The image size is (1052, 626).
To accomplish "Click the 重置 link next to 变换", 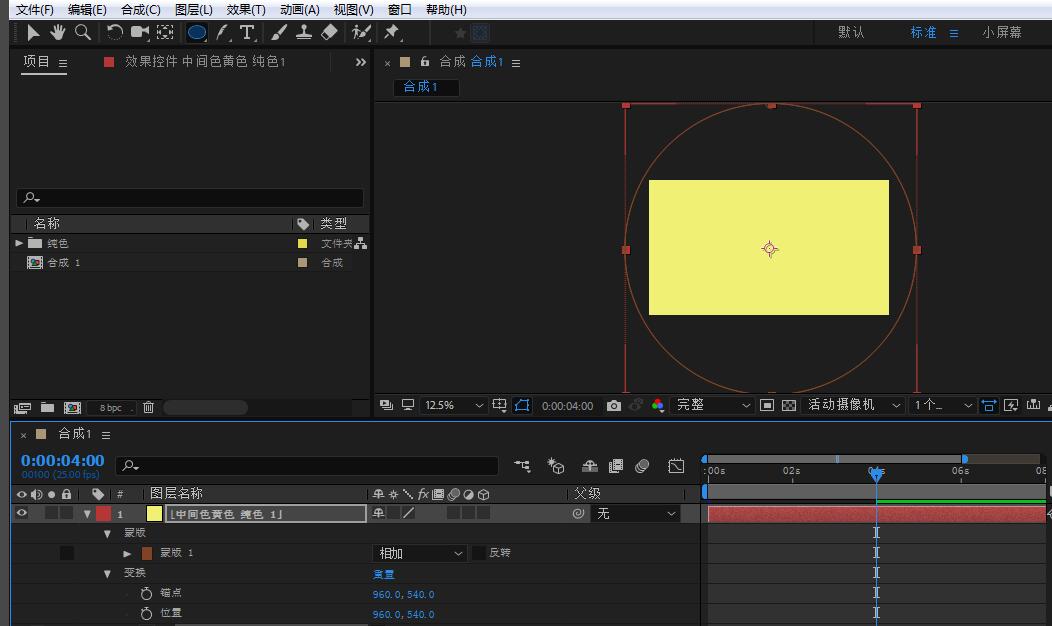I will click(383, 574).
